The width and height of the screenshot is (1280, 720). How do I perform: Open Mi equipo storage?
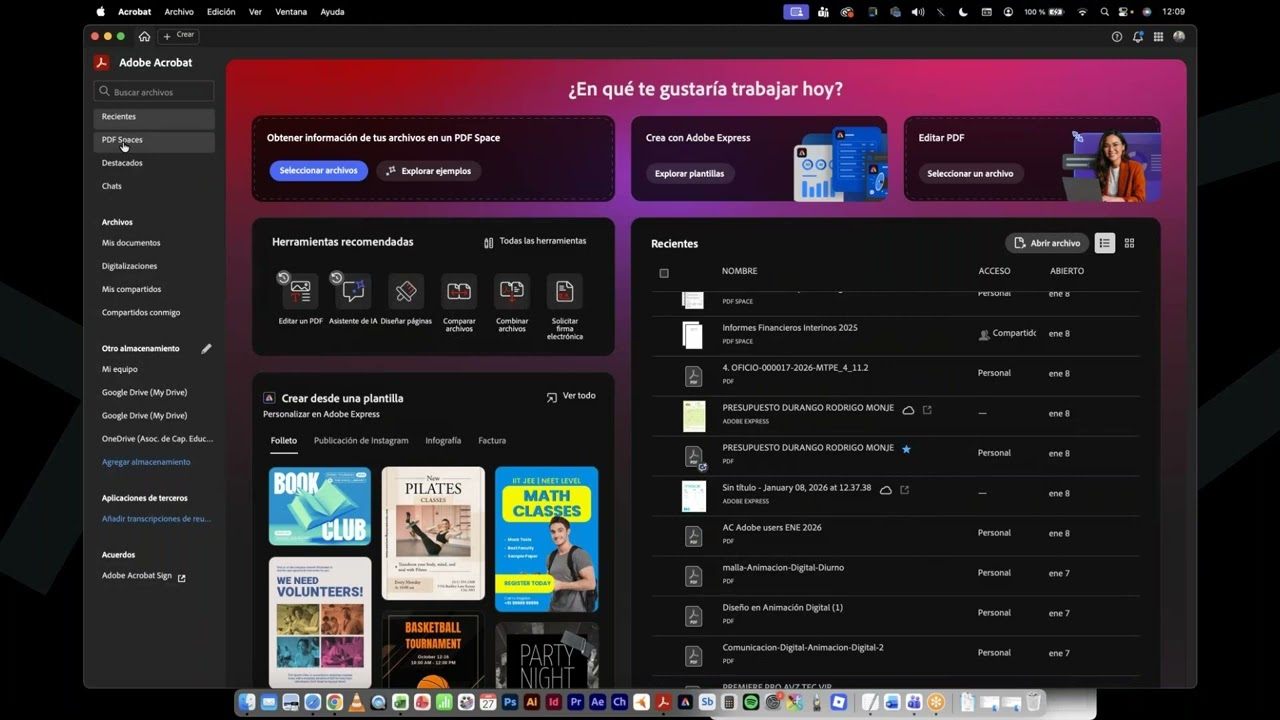(120, 369)
